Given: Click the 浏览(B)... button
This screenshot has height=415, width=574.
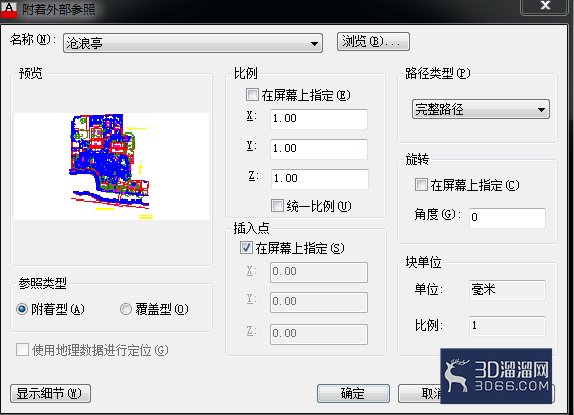Looking at the screenshot, I should click(x=373, y=41).
